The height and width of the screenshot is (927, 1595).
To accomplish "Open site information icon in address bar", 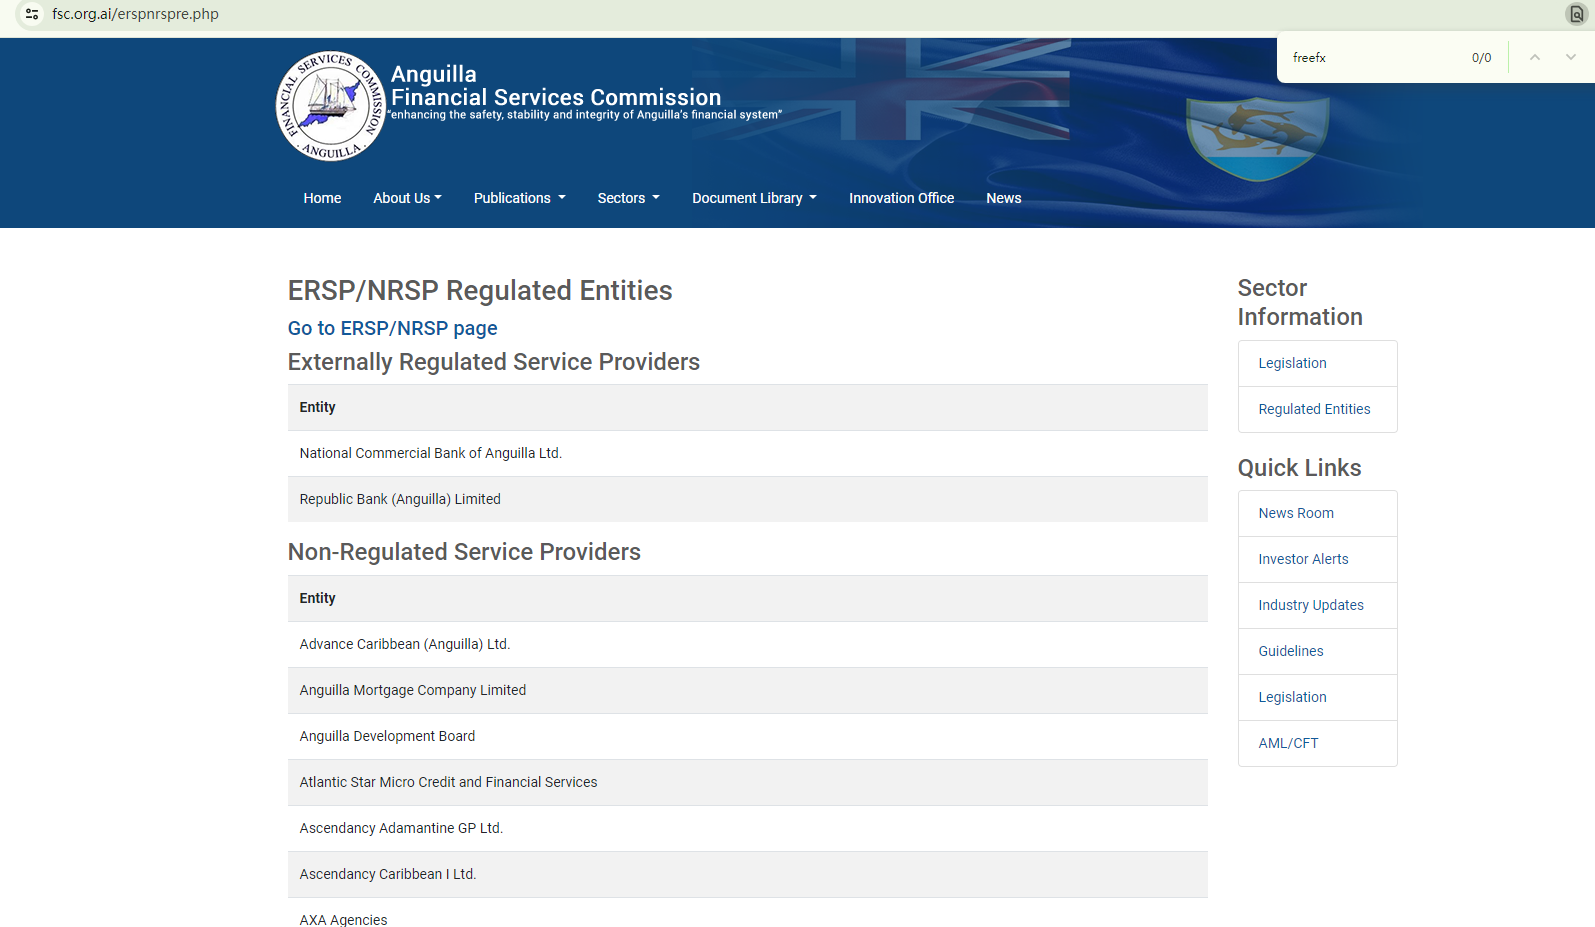I will [32, 14].
